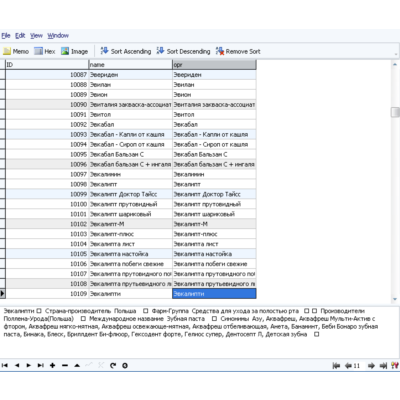The height and width of the screenshot is (400, 400).
Task: Click the ID column header
Action: tap(47, 64)
